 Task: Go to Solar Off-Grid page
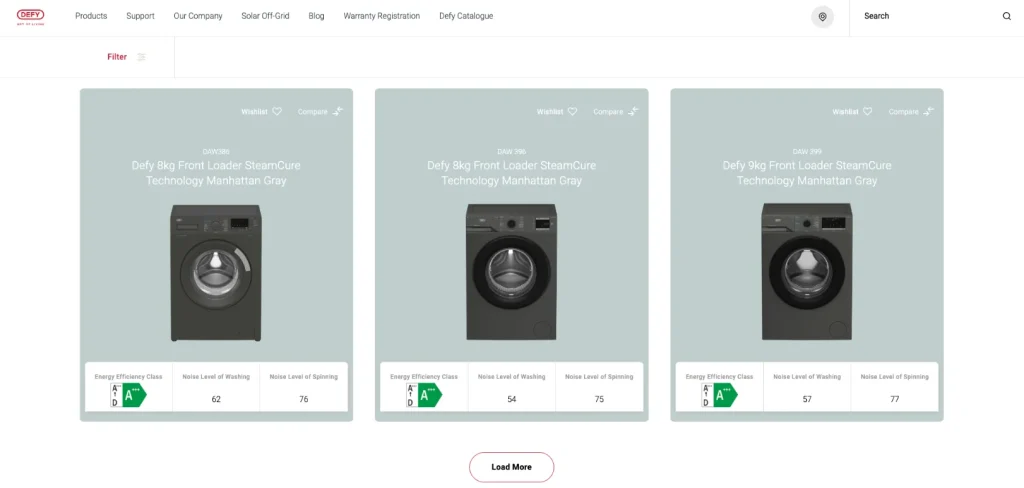tap(265, 16)
